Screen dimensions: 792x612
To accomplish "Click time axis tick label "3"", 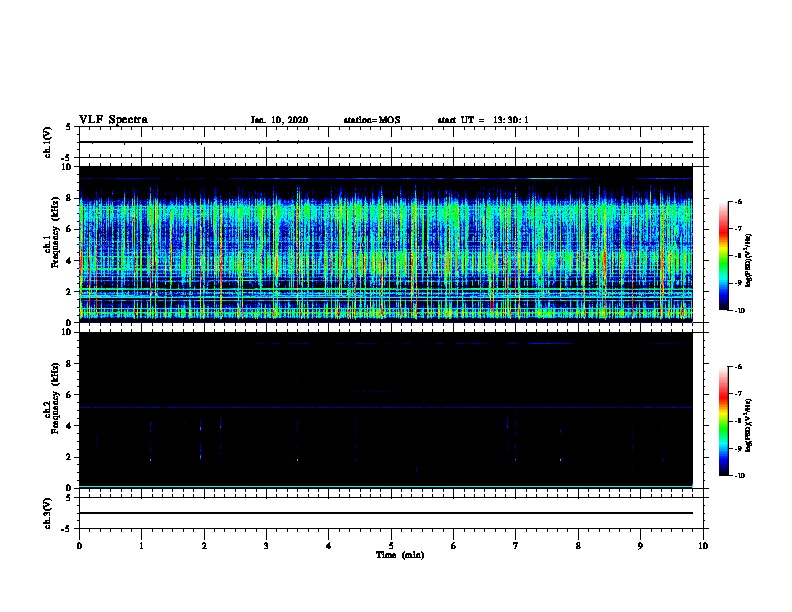I will click(x=266, y=546).
